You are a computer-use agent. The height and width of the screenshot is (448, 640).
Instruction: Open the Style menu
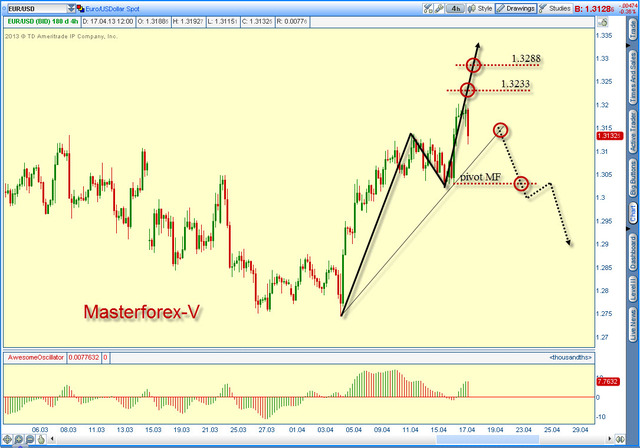[480, 8]
